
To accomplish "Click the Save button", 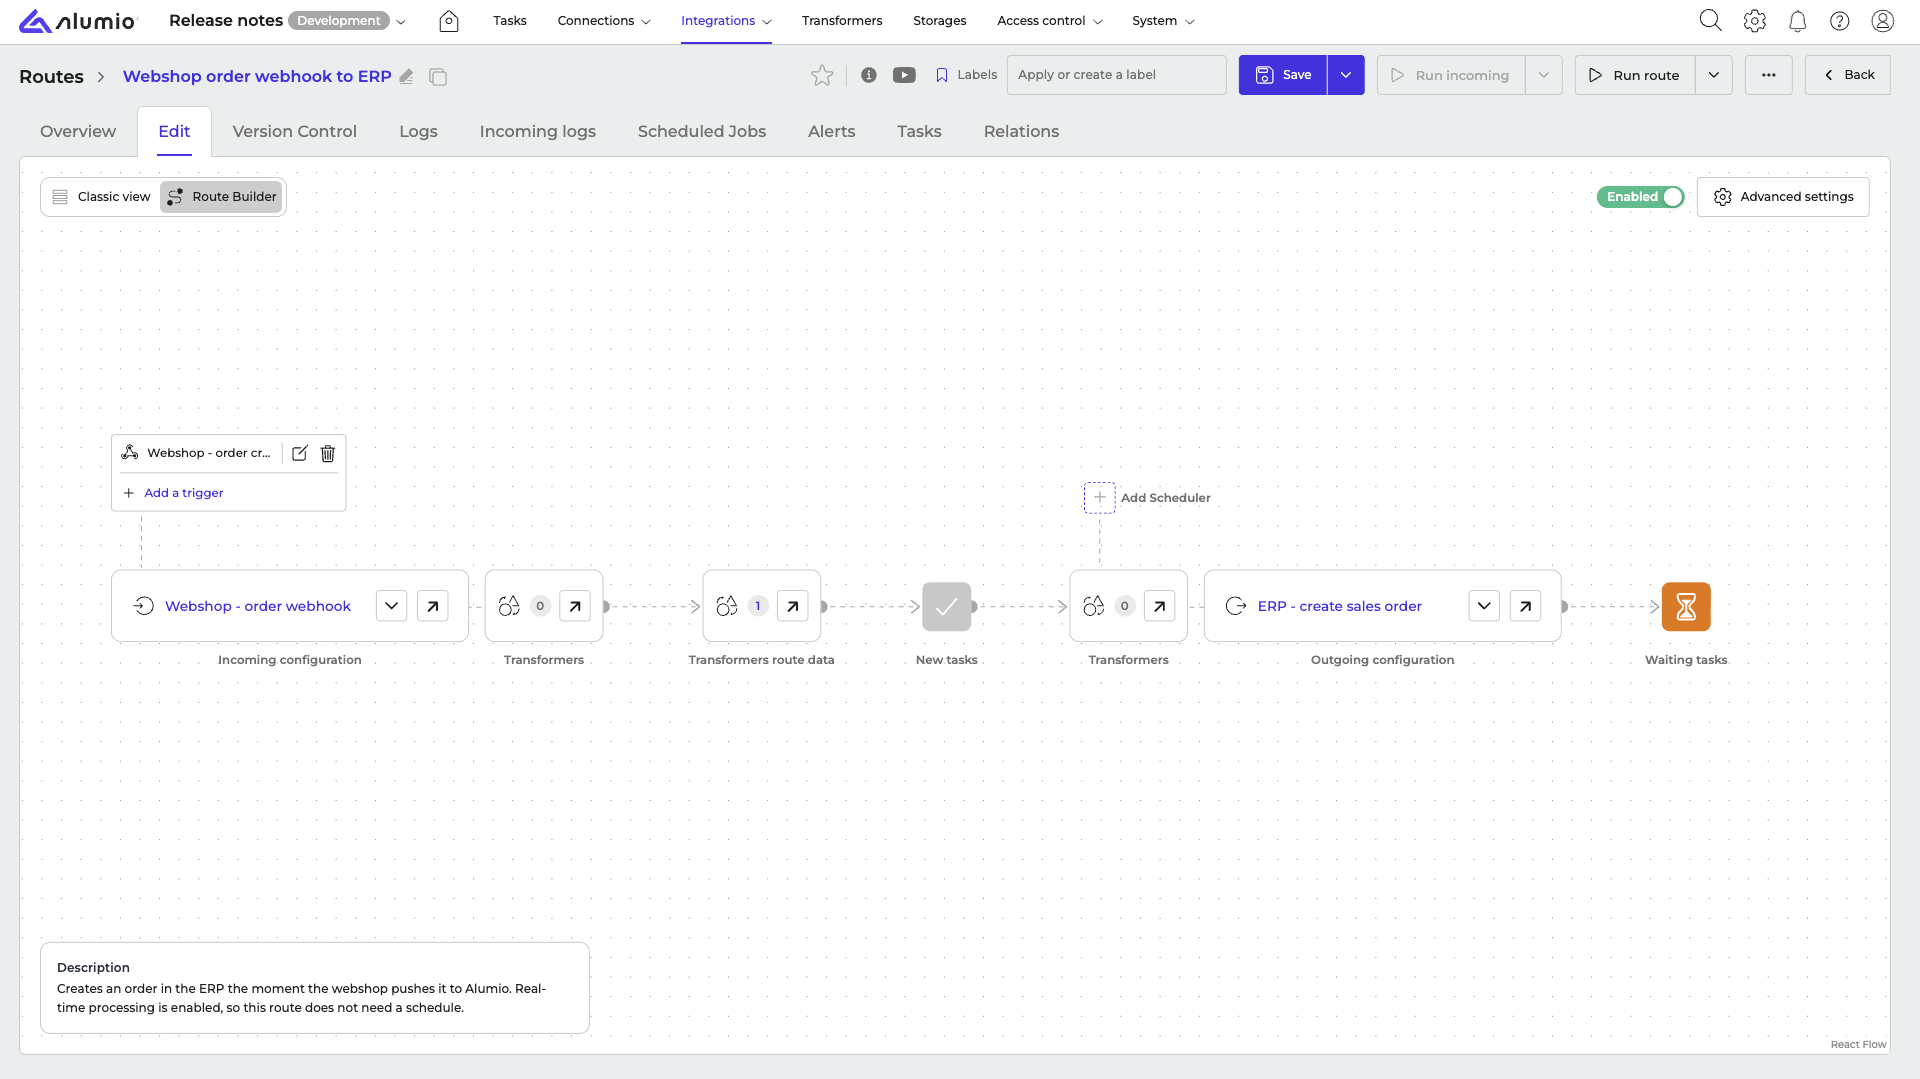I will (1283, 75).
